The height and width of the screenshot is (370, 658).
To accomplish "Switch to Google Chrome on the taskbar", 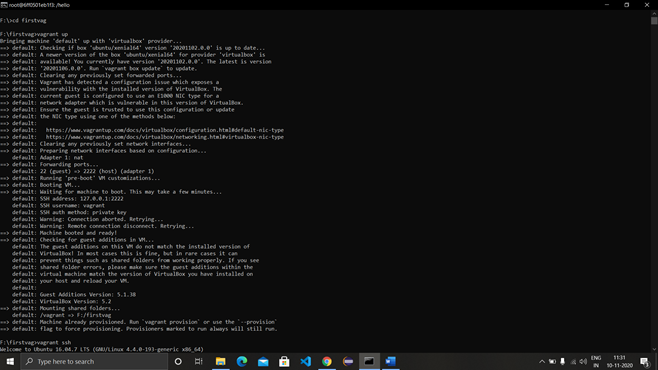I will click(x=326, y=361).
